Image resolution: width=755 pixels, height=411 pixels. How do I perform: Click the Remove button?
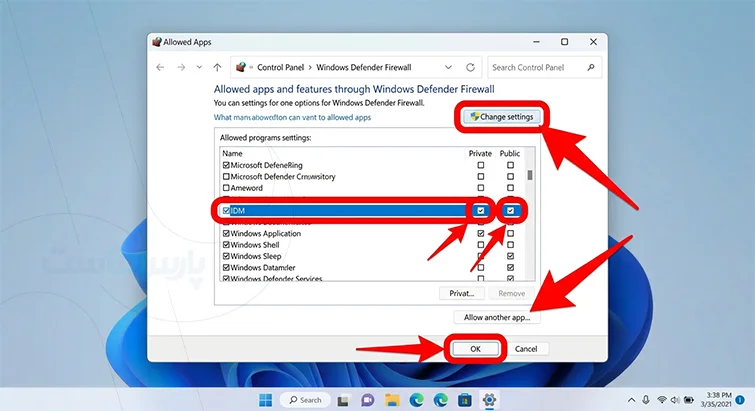(511, 293)
